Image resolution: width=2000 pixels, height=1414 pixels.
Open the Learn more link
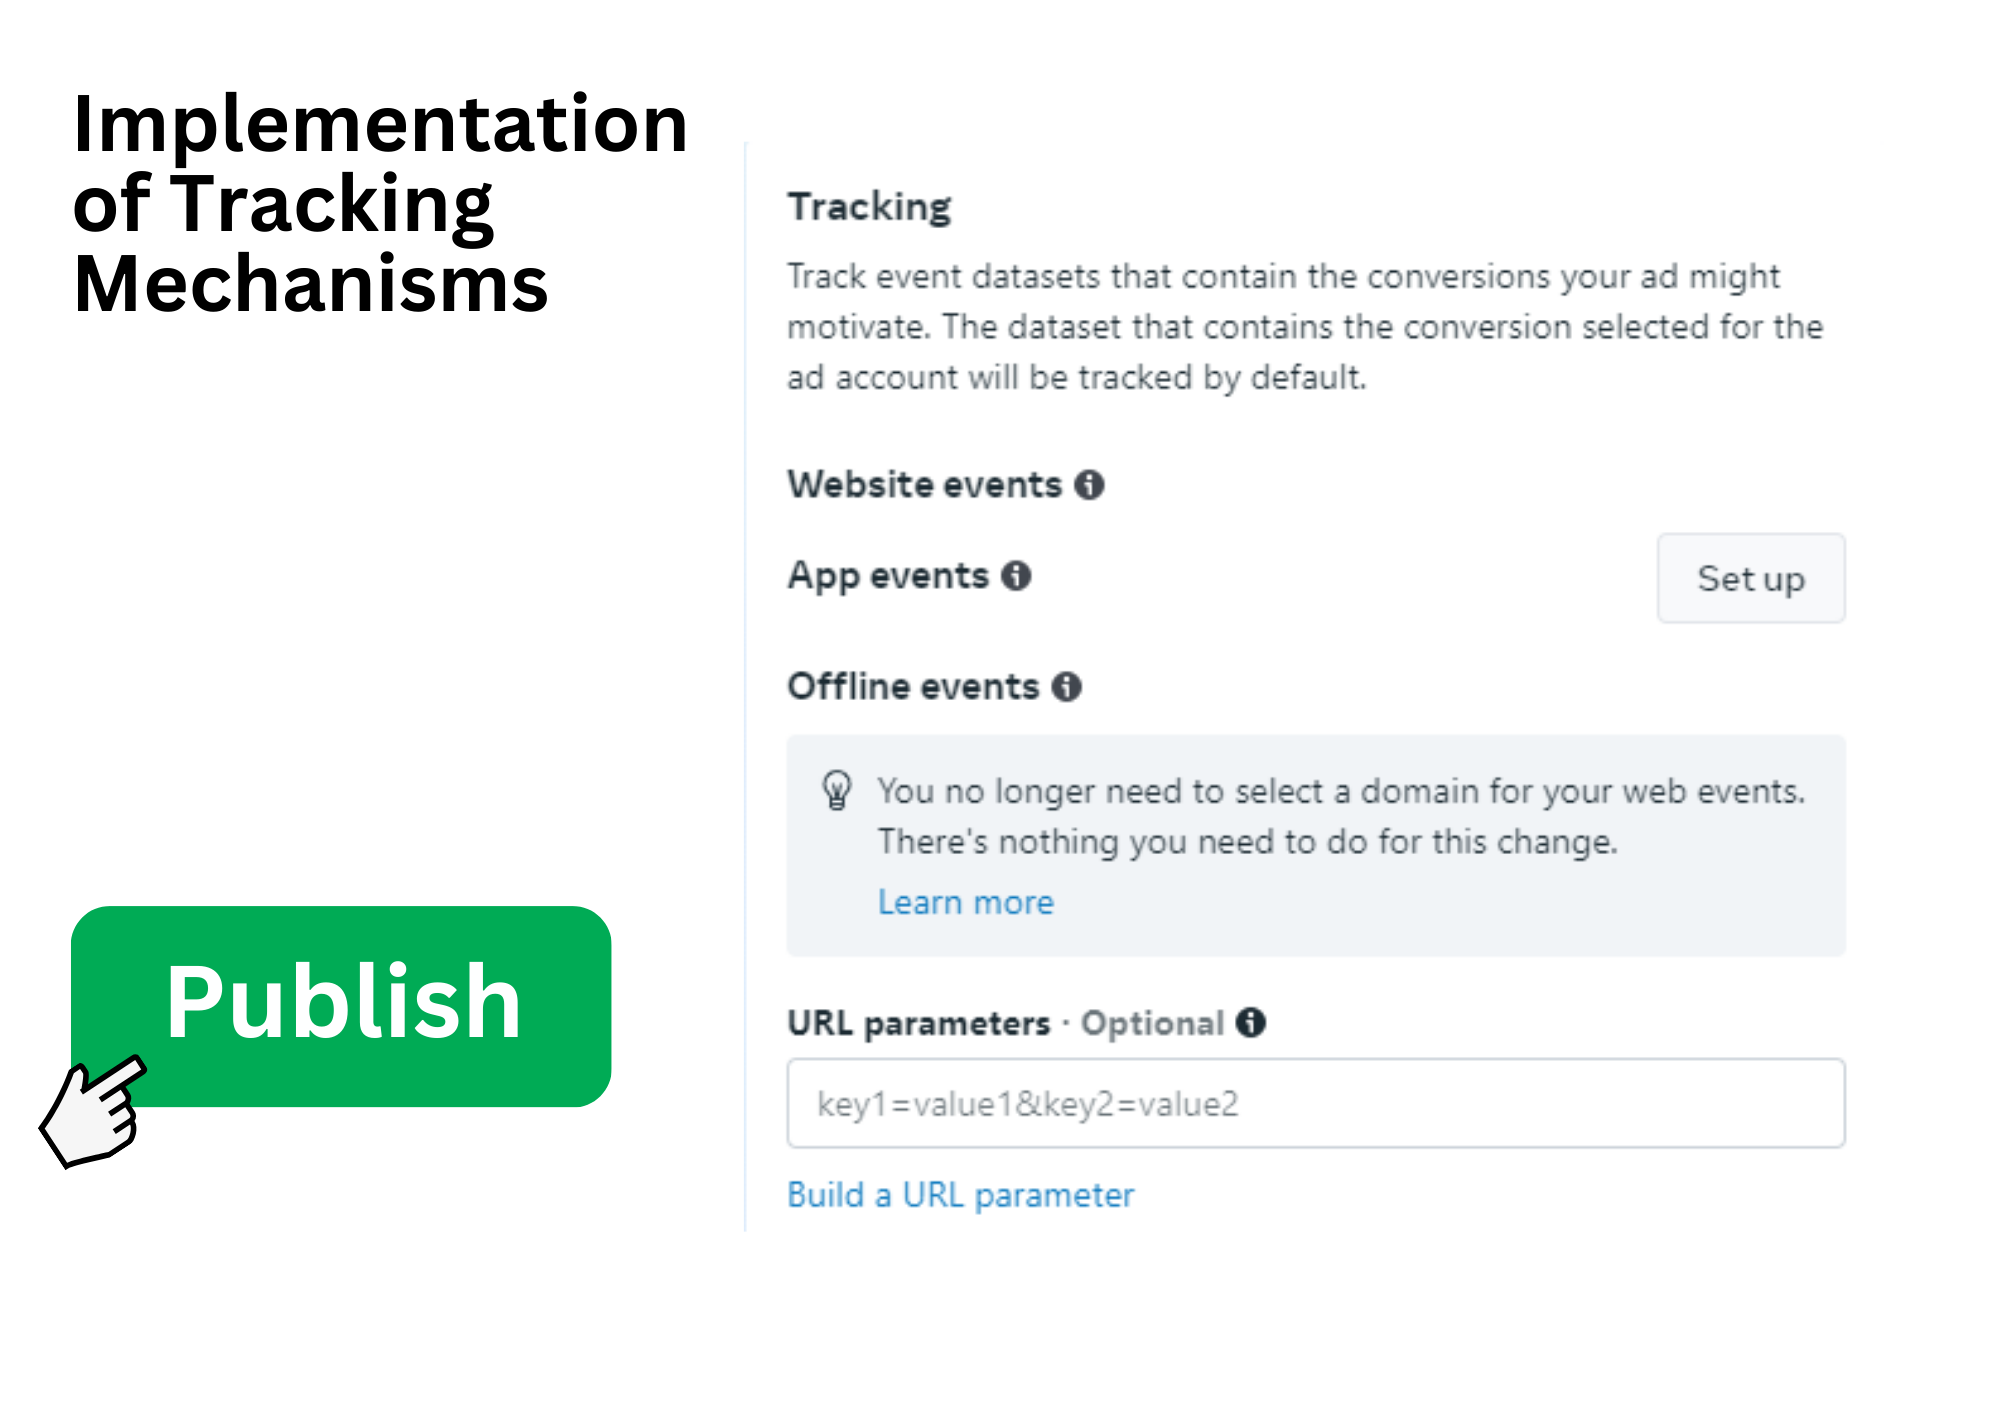click(x=965, y=902)
